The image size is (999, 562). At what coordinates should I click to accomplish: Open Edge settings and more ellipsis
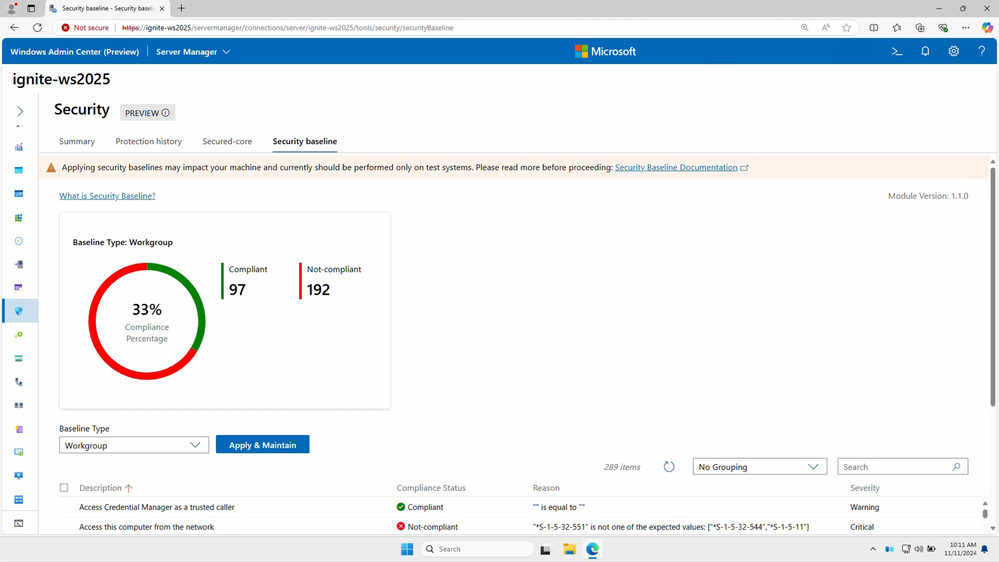[x=966, y=27]
